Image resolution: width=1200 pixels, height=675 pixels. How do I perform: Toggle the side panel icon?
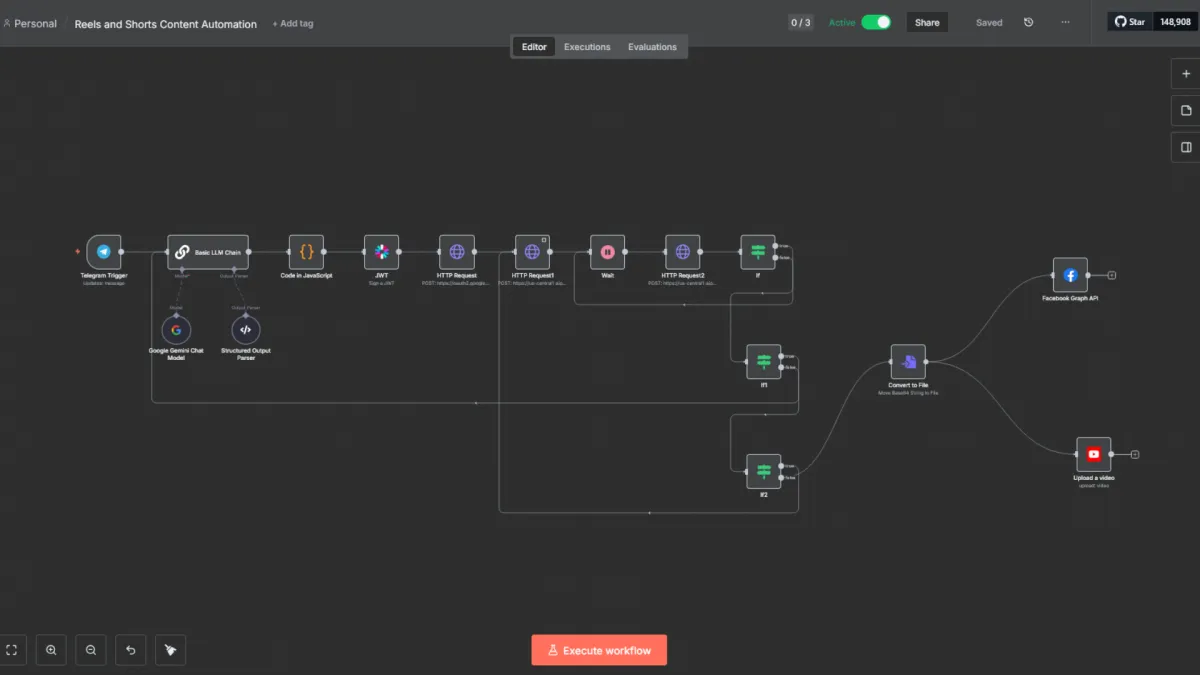pos(1186,147)
